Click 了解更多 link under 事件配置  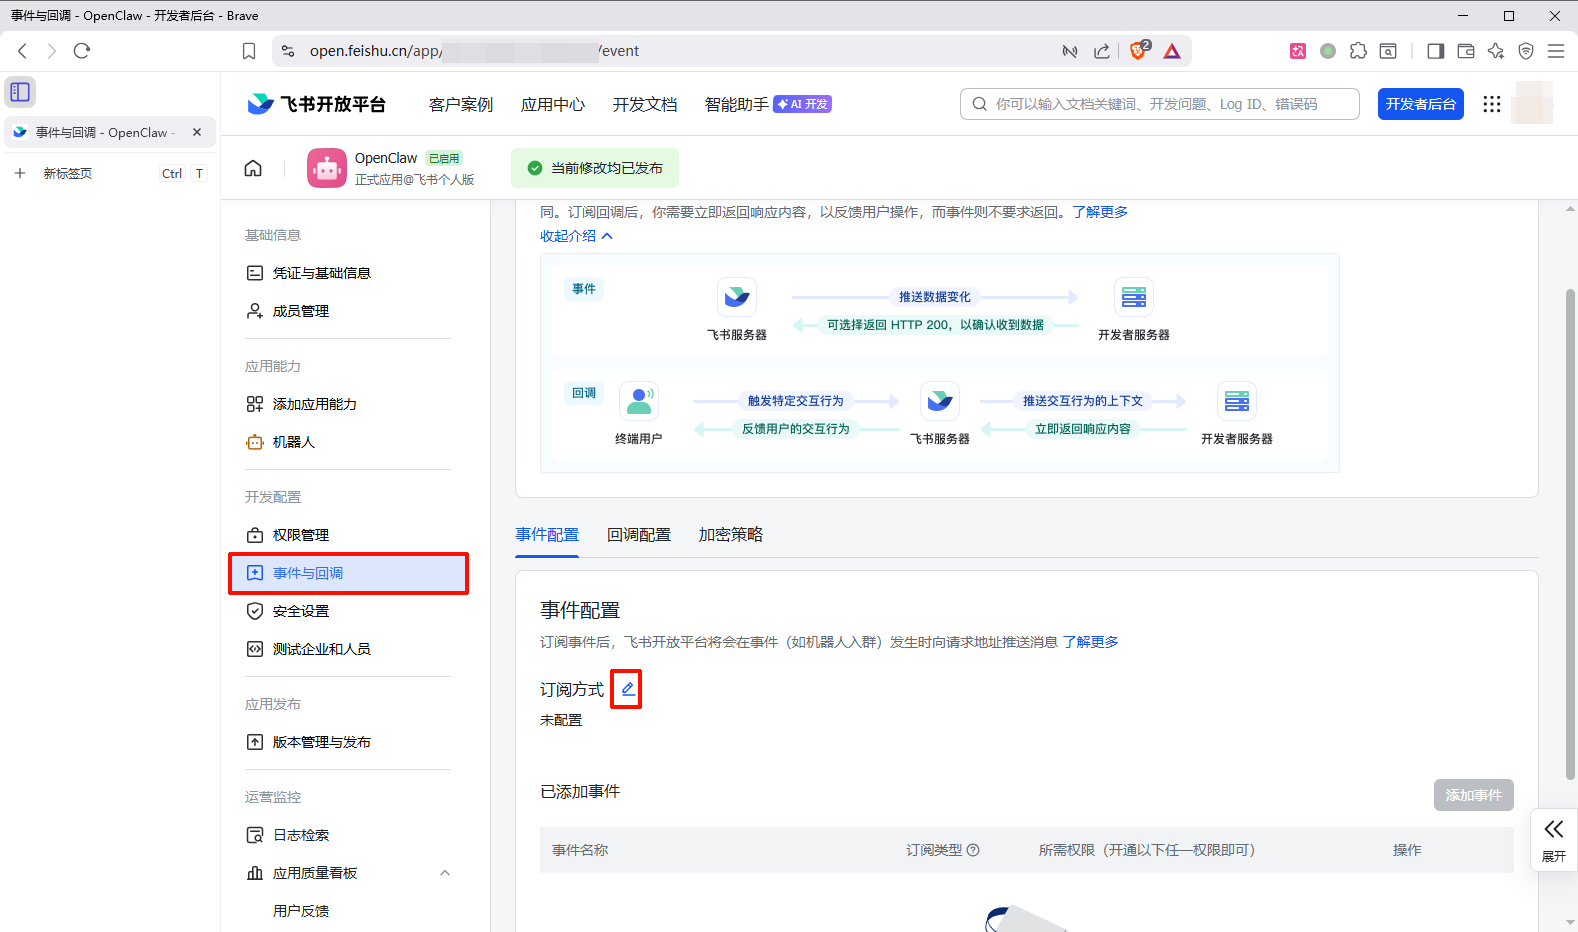coord(1090,642)
